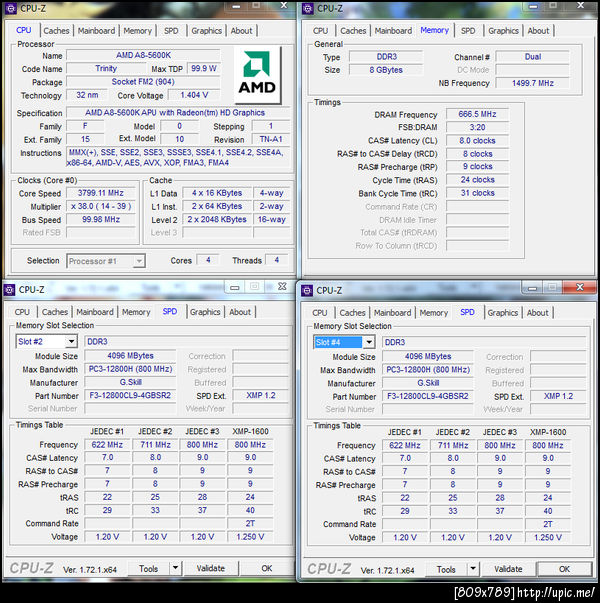Click Tools button in bottom-left window
The height and width of the screenshot is (603, 600).
(148, 568)
